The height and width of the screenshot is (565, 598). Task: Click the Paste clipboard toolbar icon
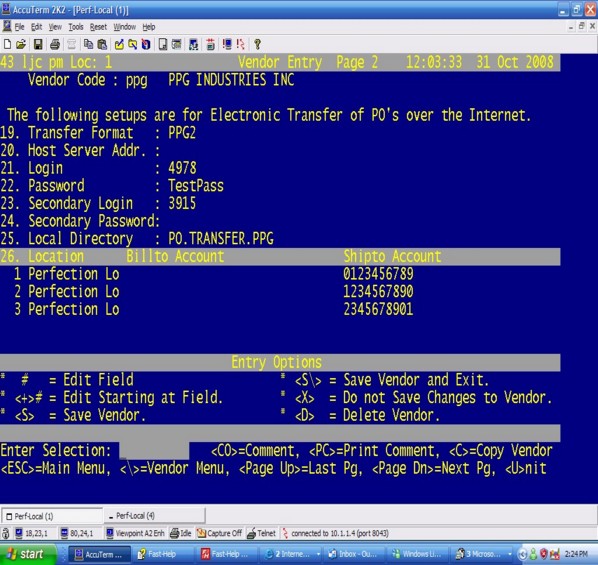(102, 44)
